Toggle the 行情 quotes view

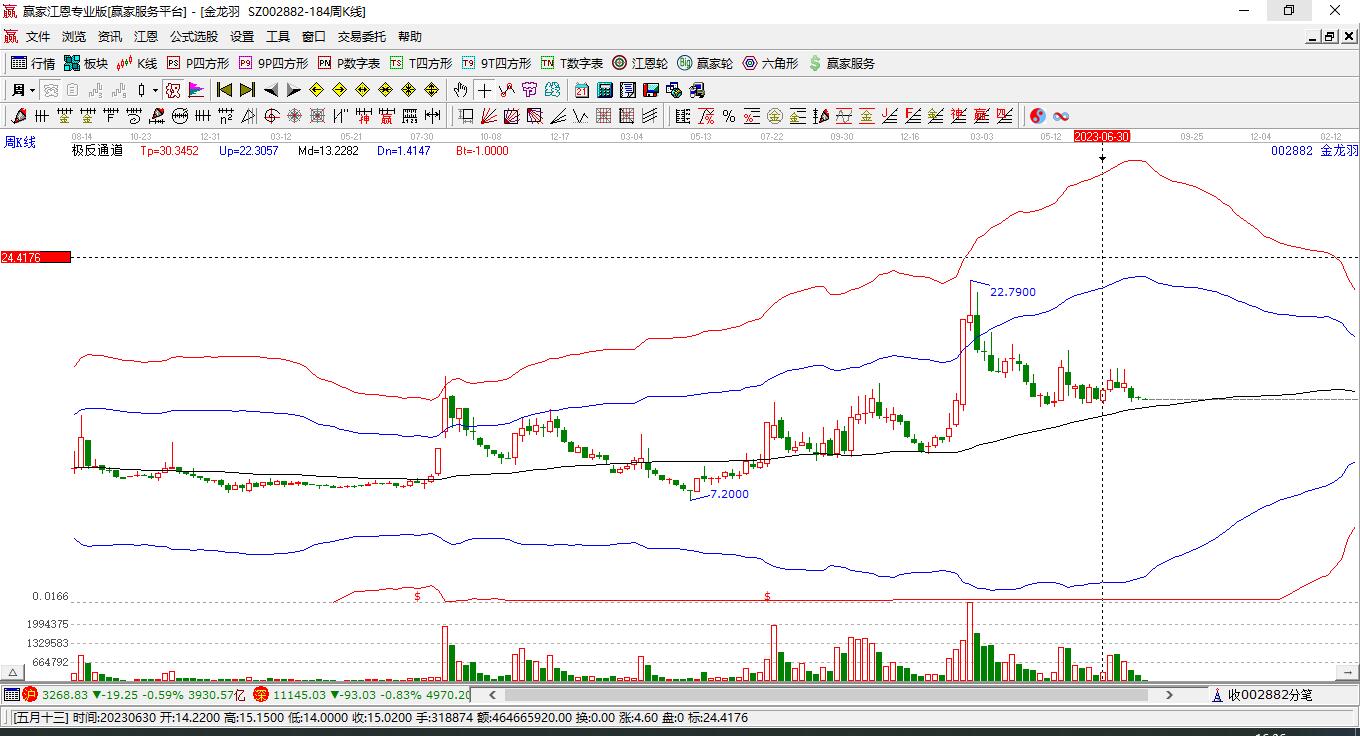coord(33,63)
